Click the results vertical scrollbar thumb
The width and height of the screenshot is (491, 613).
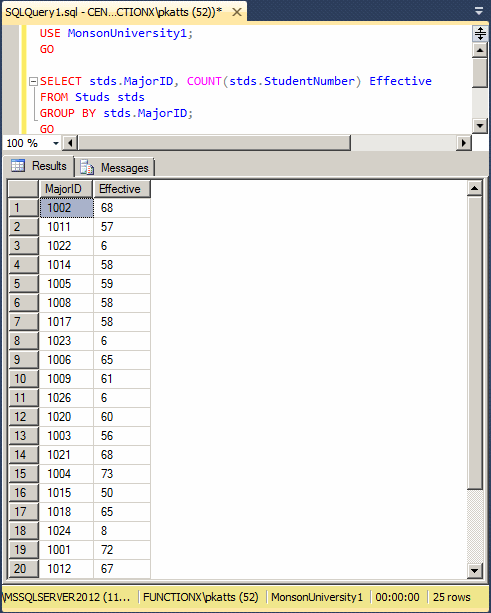475,343
